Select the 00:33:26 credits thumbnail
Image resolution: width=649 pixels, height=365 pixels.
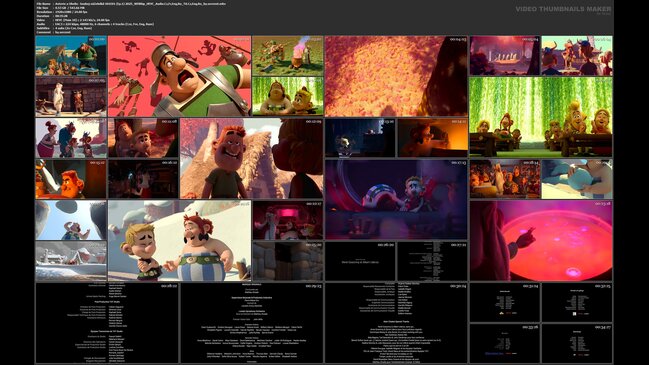tap(505, 343)
